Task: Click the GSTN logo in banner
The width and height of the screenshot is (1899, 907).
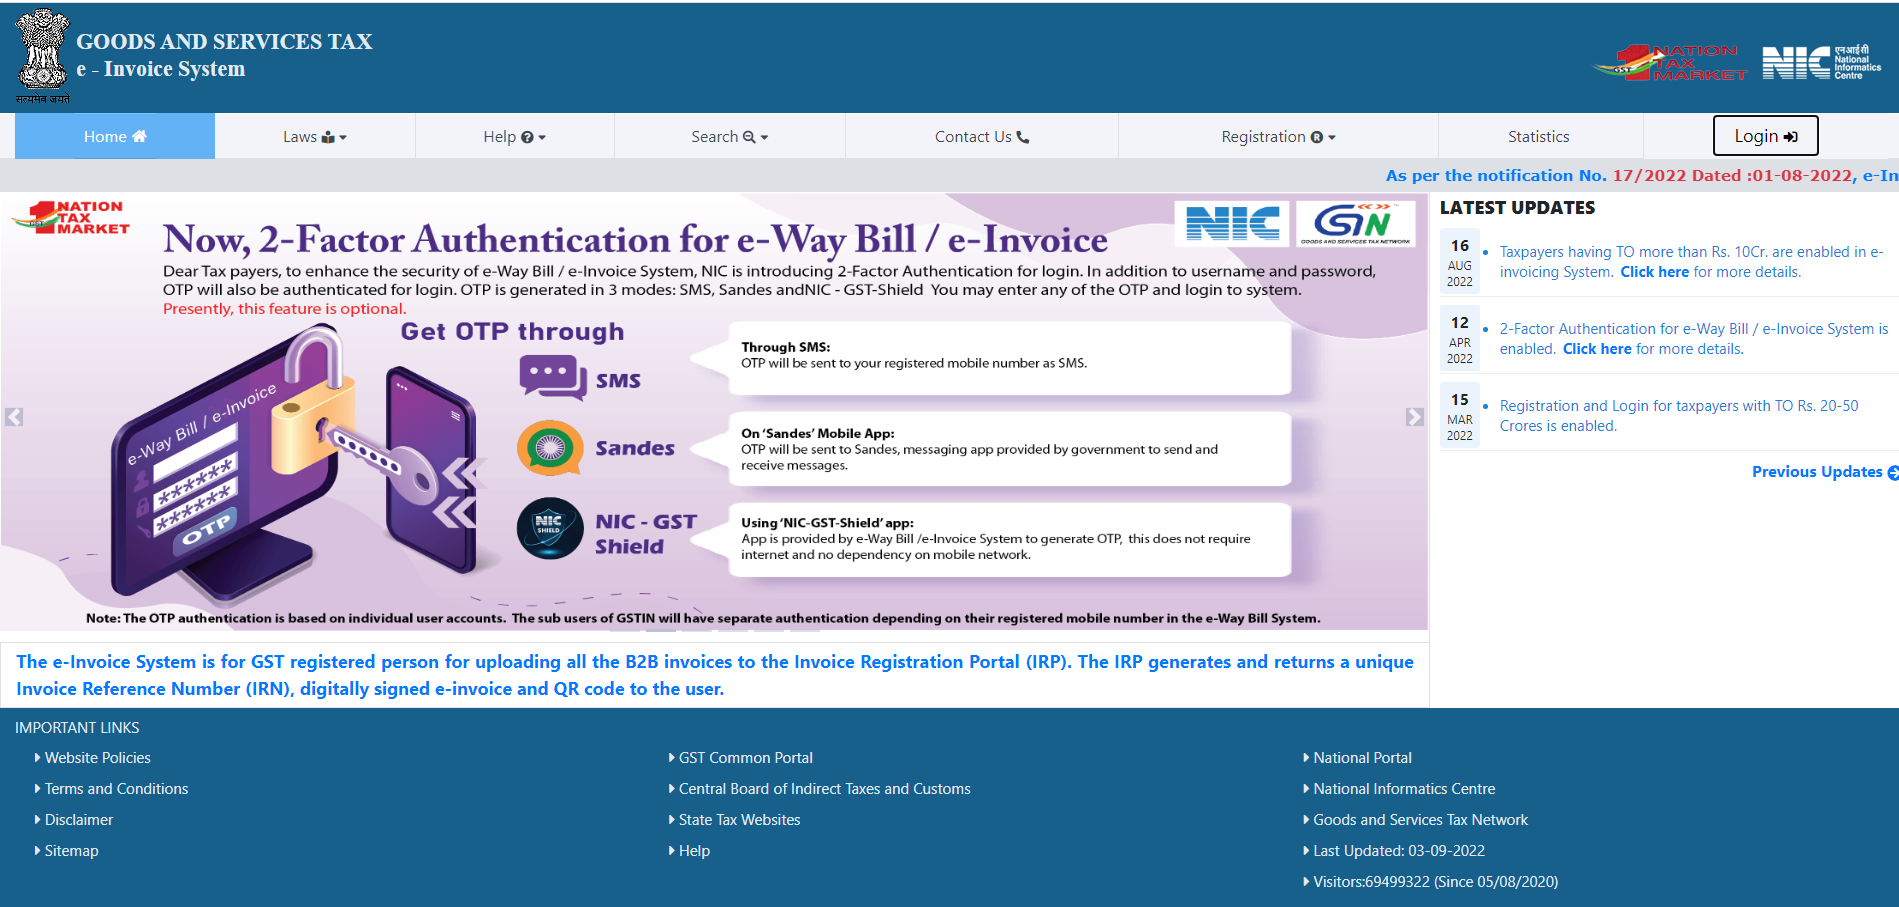Action: pyautogui.click(x=1355, y=223)
